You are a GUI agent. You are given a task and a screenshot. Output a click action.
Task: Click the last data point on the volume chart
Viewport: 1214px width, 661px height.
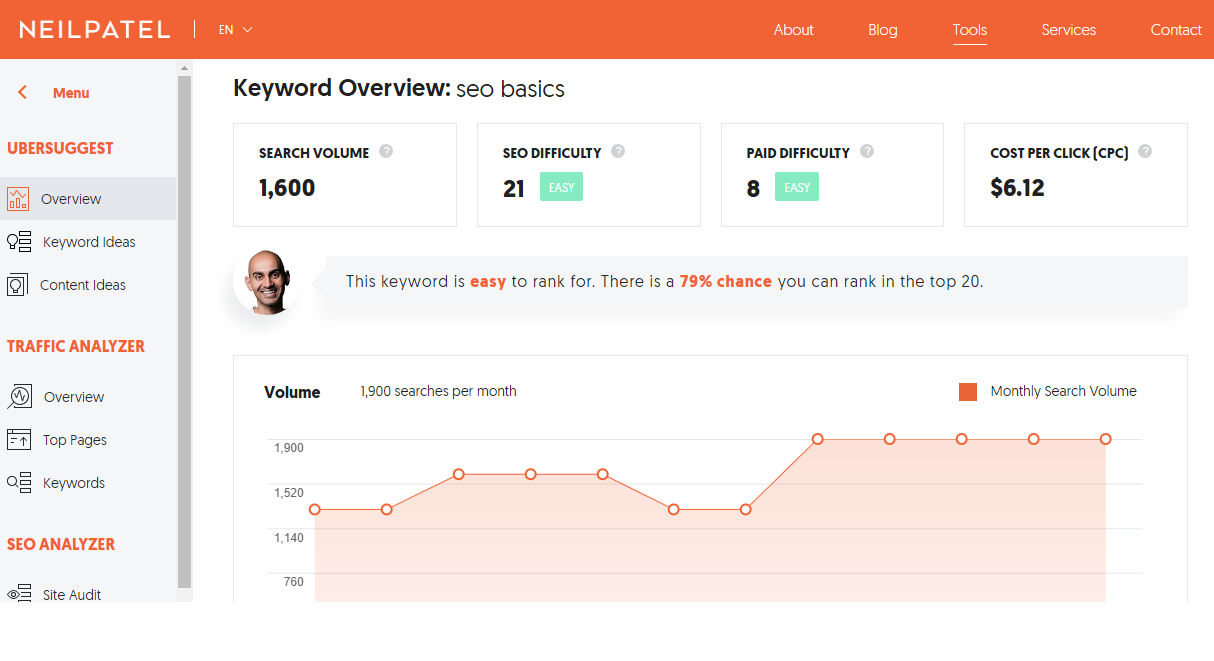(x=1105, y=439)
